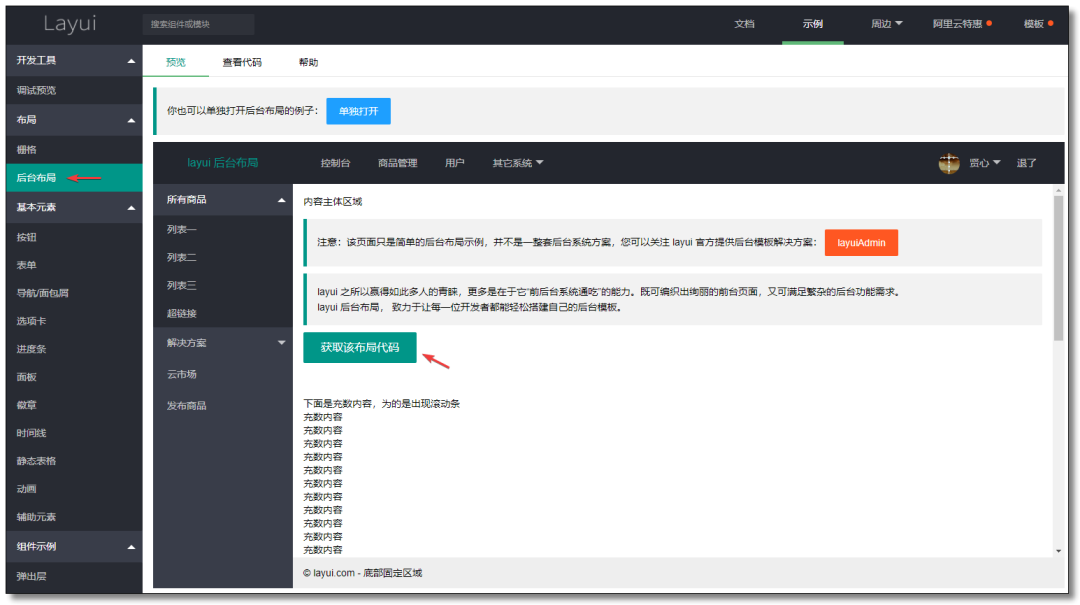
Task: Focus the 搜索组件或模块 search field
Action: 198,24
